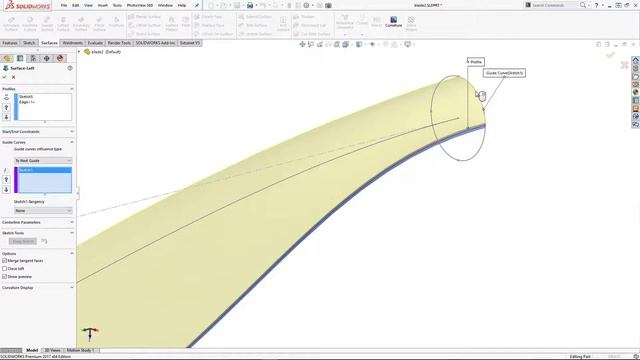The height and width of the screenshot is (360, 640).
Task: Collapse the Sketch Tools section
Action: [x=72, y=233]
